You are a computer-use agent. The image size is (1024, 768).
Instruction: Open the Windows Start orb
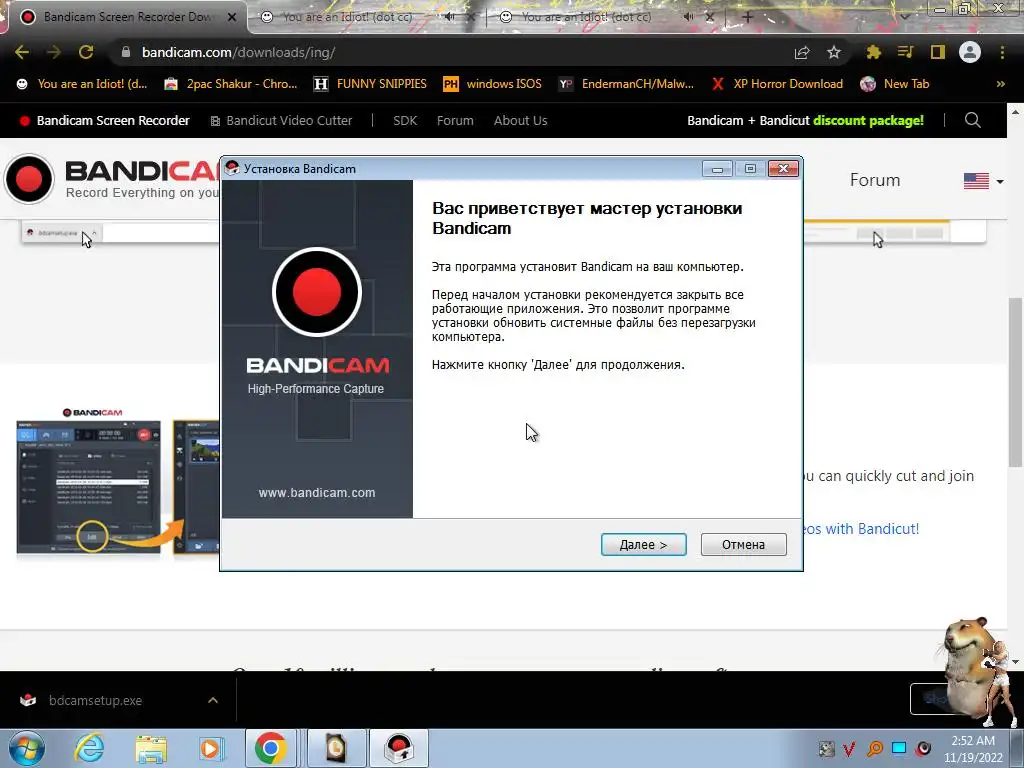(26, 748)
